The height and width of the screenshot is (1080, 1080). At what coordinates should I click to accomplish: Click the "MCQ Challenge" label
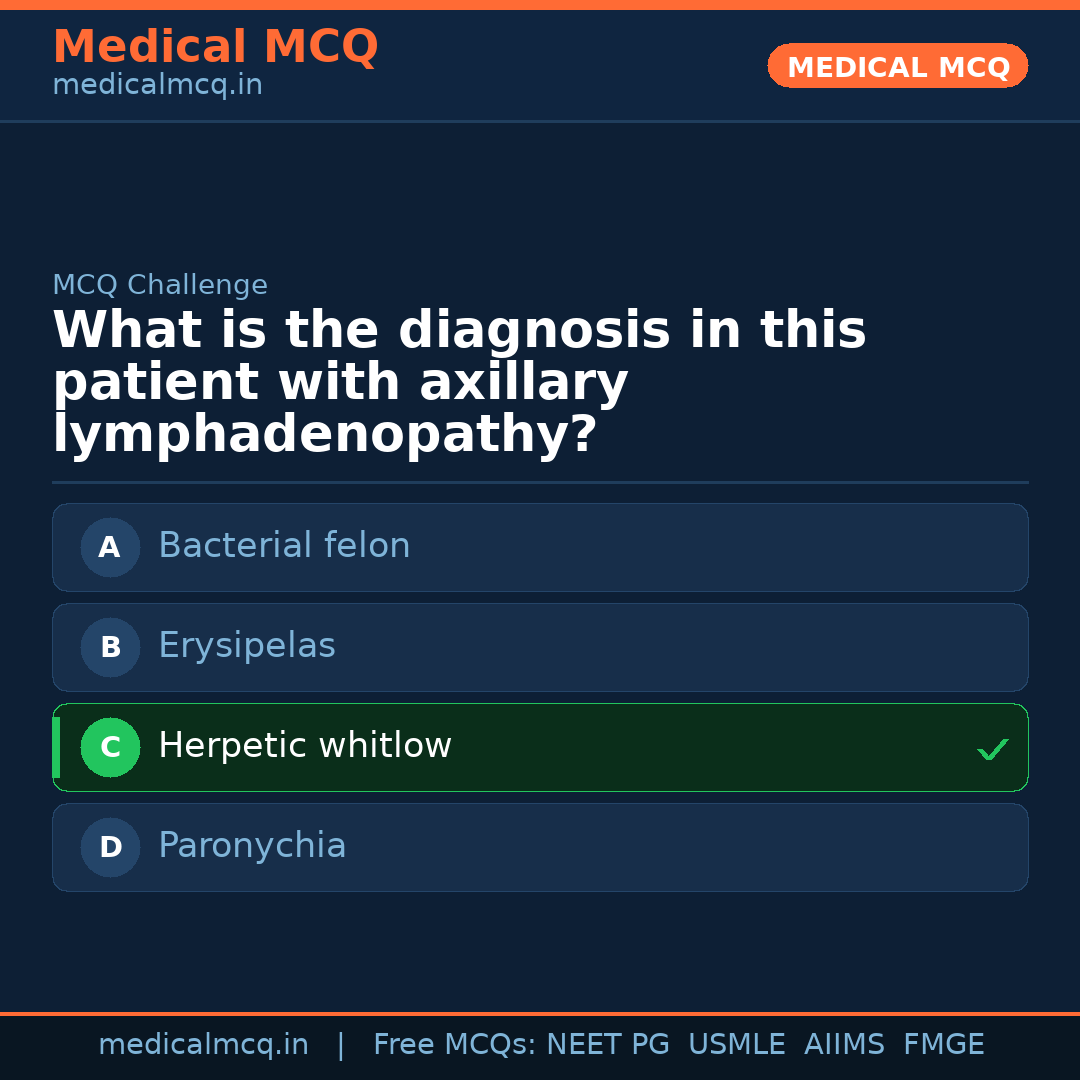tap(160, 285)
